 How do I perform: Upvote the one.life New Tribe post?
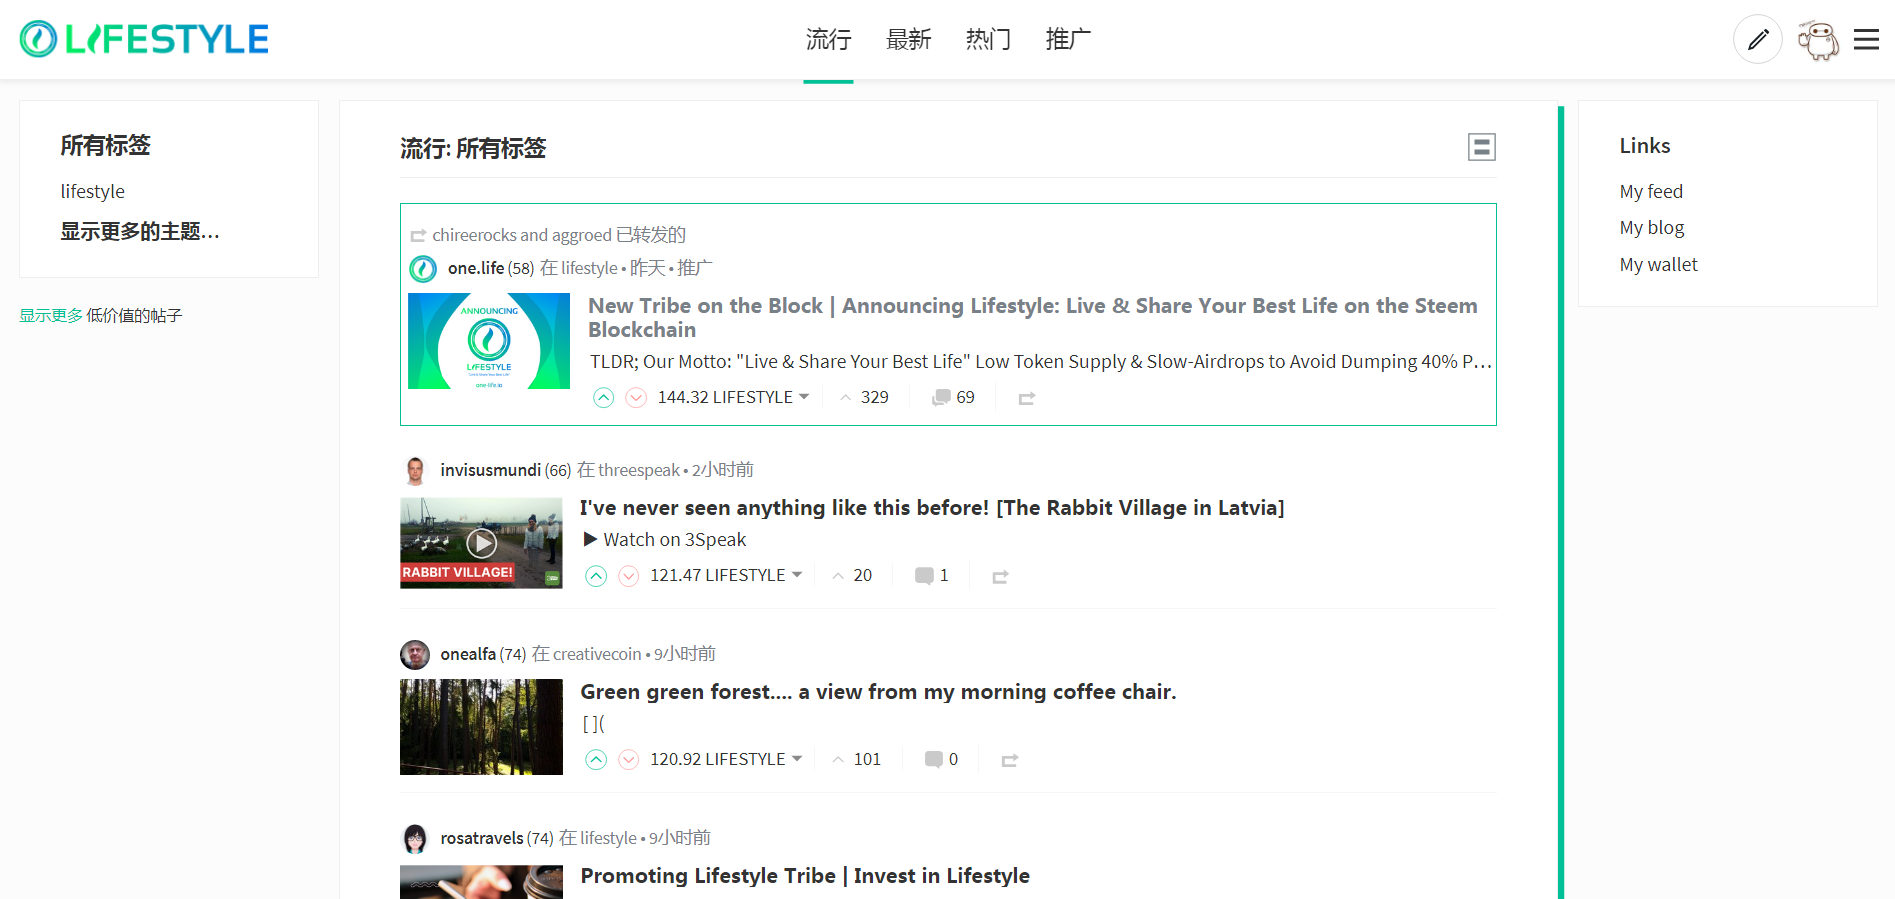pos(603,398)
